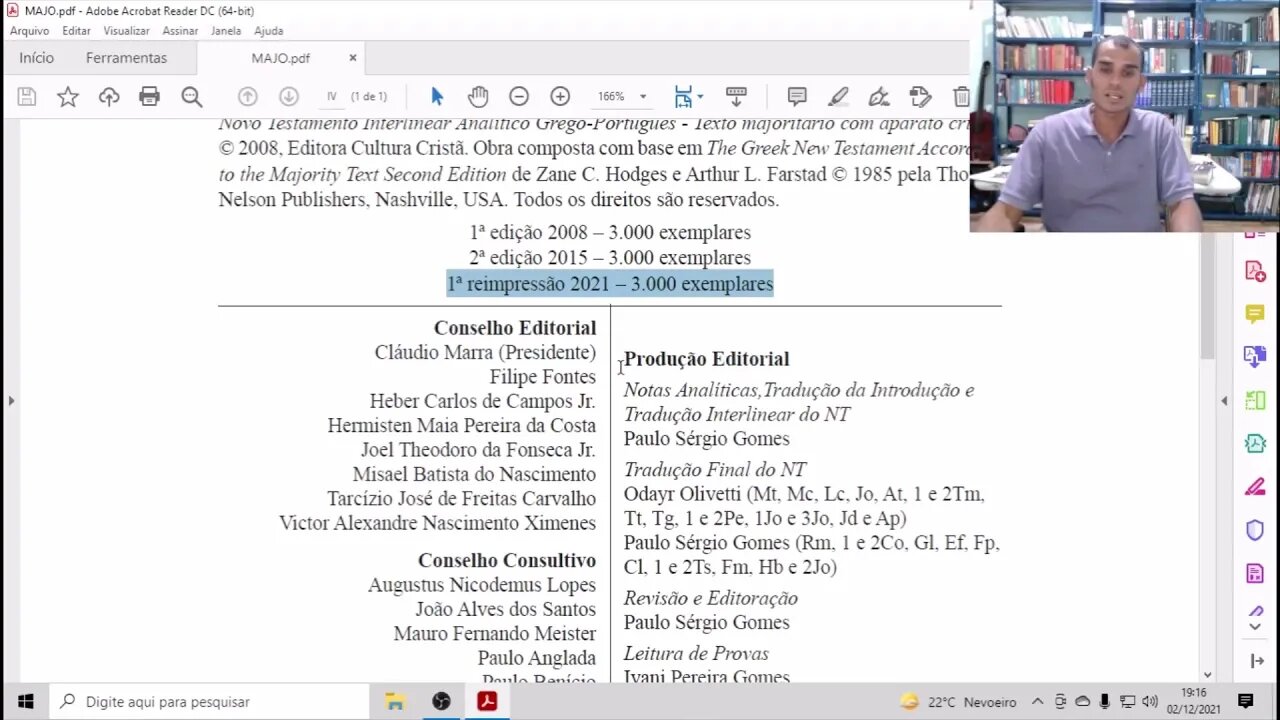Click the name 'Augustus Nicodemus Lopes'
The width and height of the screenshot is (1280, 720).
click(482, 585)
